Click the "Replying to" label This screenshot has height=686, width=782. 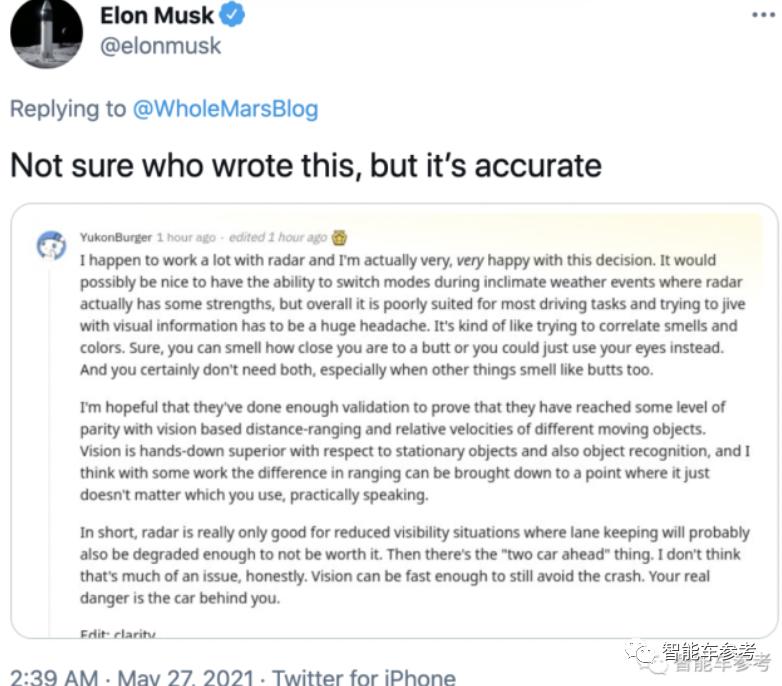tap(68, 109)
